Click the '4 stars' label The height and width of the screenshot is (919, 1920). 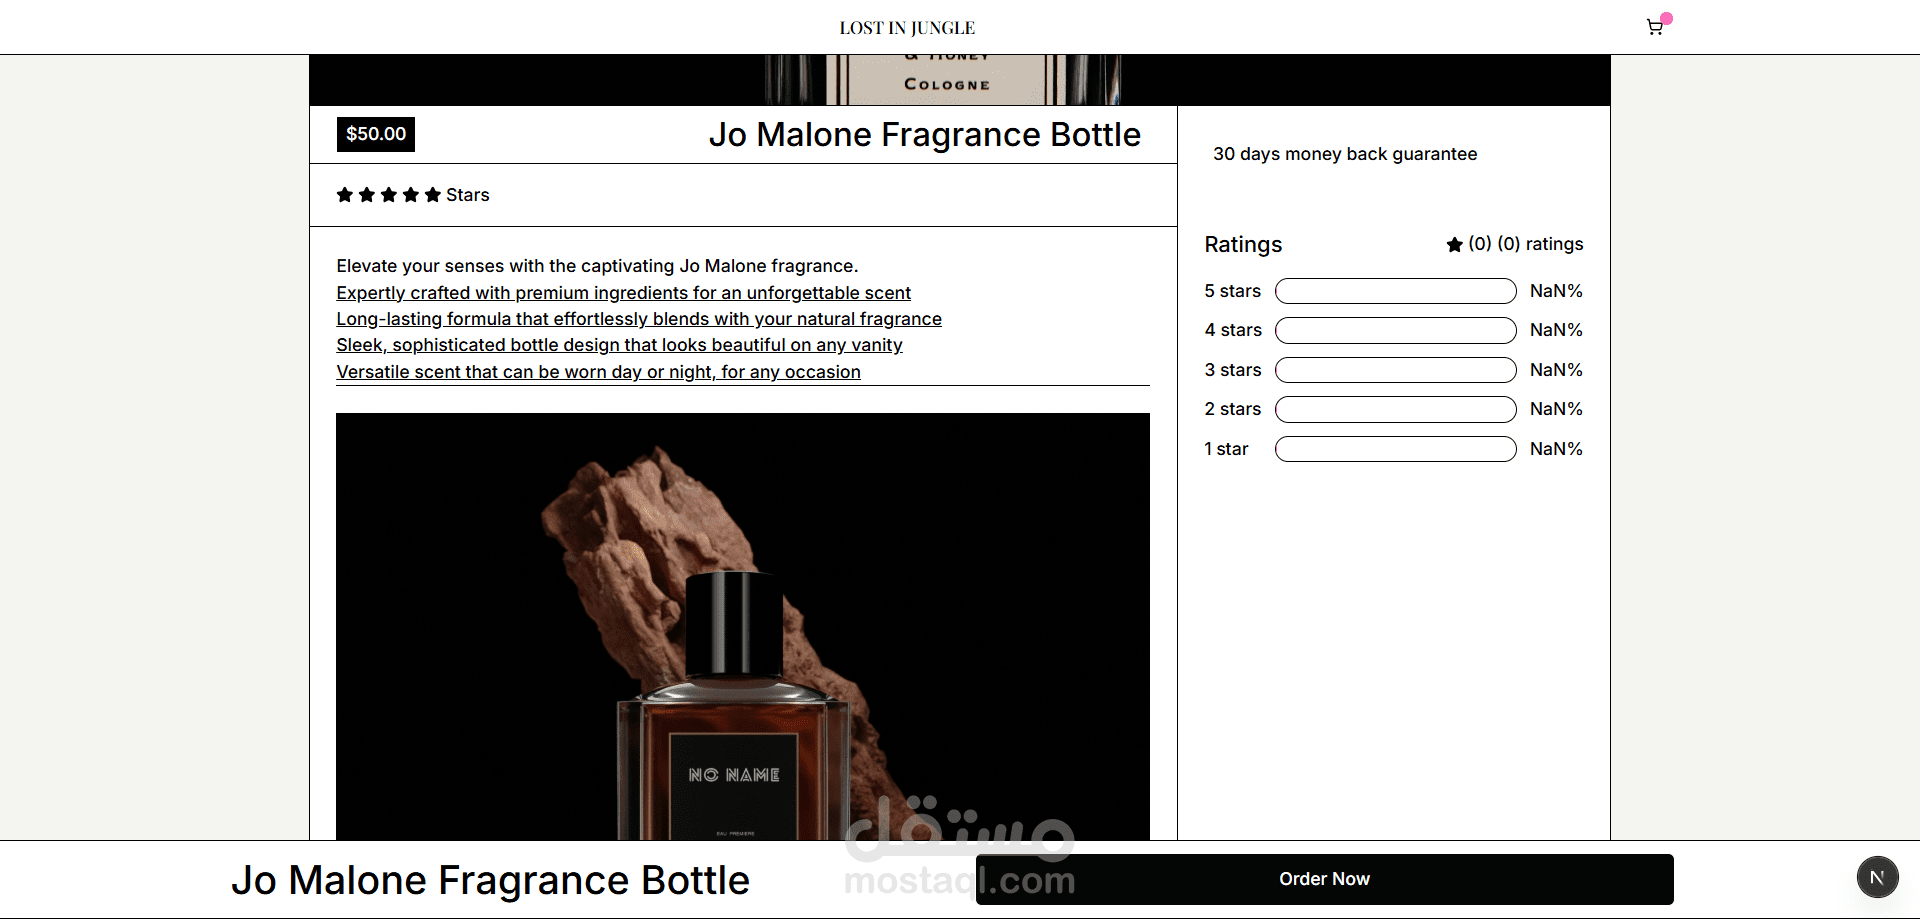coord(1233,330)
